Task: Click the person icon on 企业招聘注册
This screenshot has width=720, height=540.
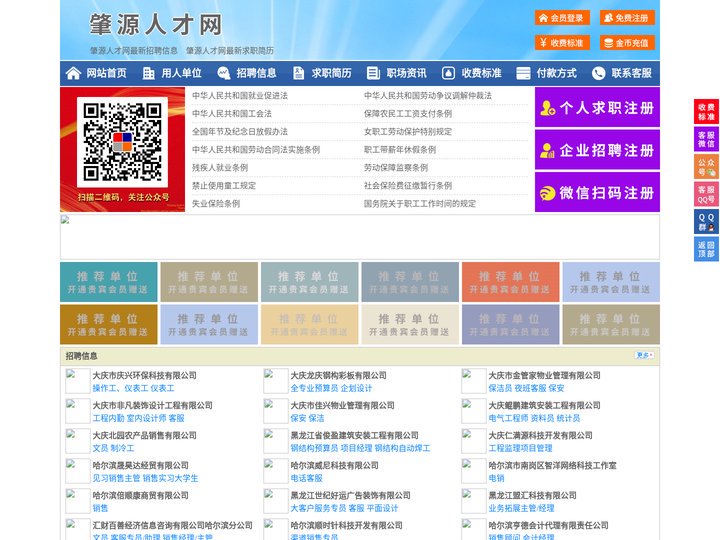Action: tap(547, 151)
